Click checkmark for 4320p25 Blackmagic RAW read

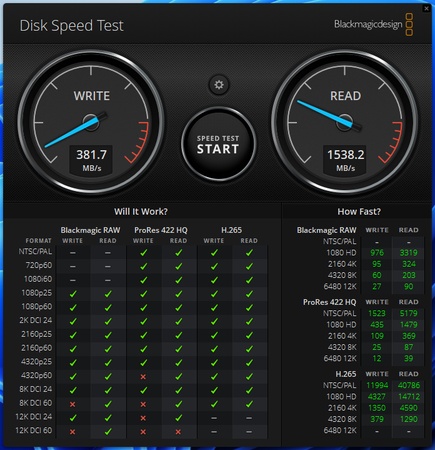point(108,362)
